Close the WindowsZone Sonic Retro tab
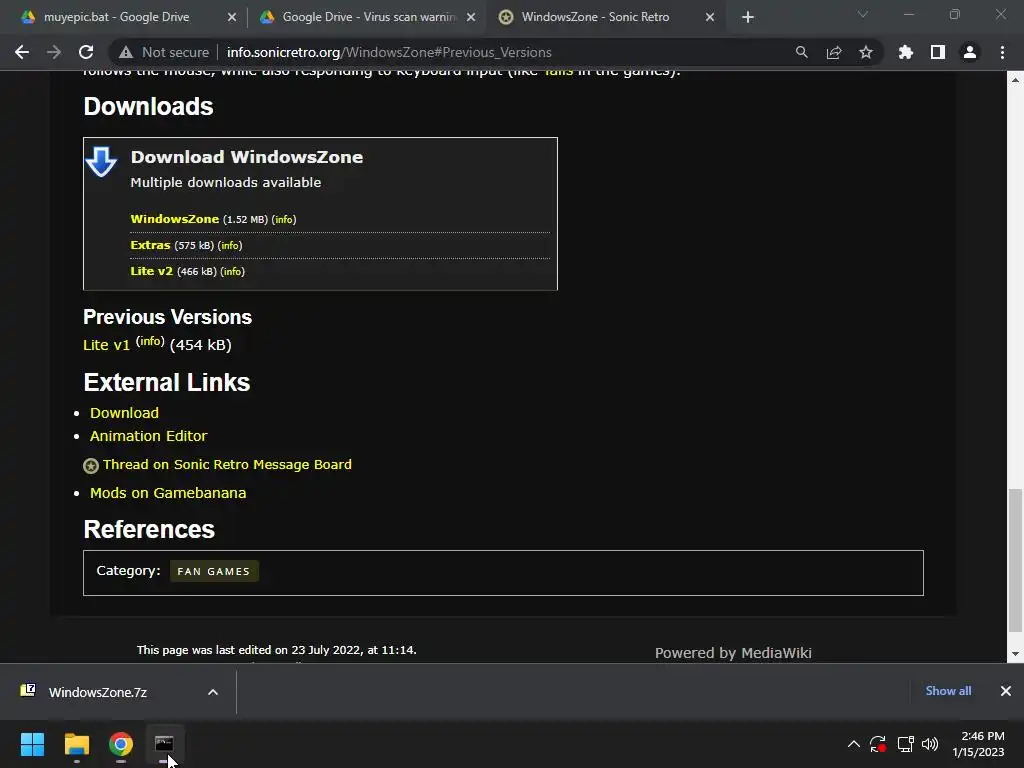This screenshot has width=1024, height=768. (710, 17)
